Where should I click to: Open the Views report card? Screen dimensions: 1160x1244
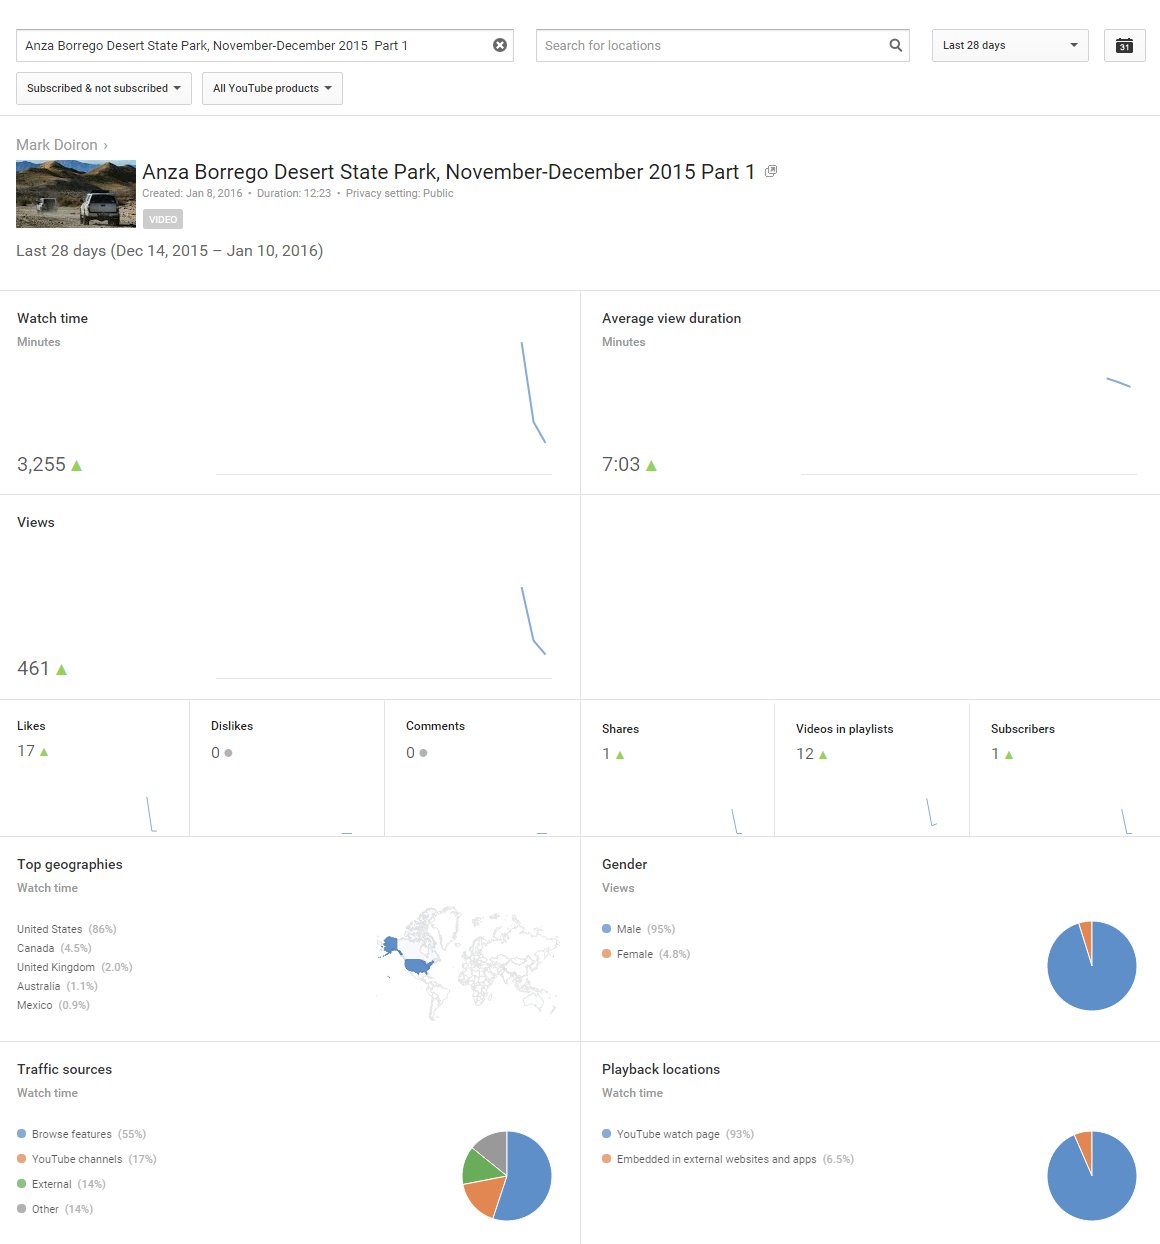tap(36, 522)
